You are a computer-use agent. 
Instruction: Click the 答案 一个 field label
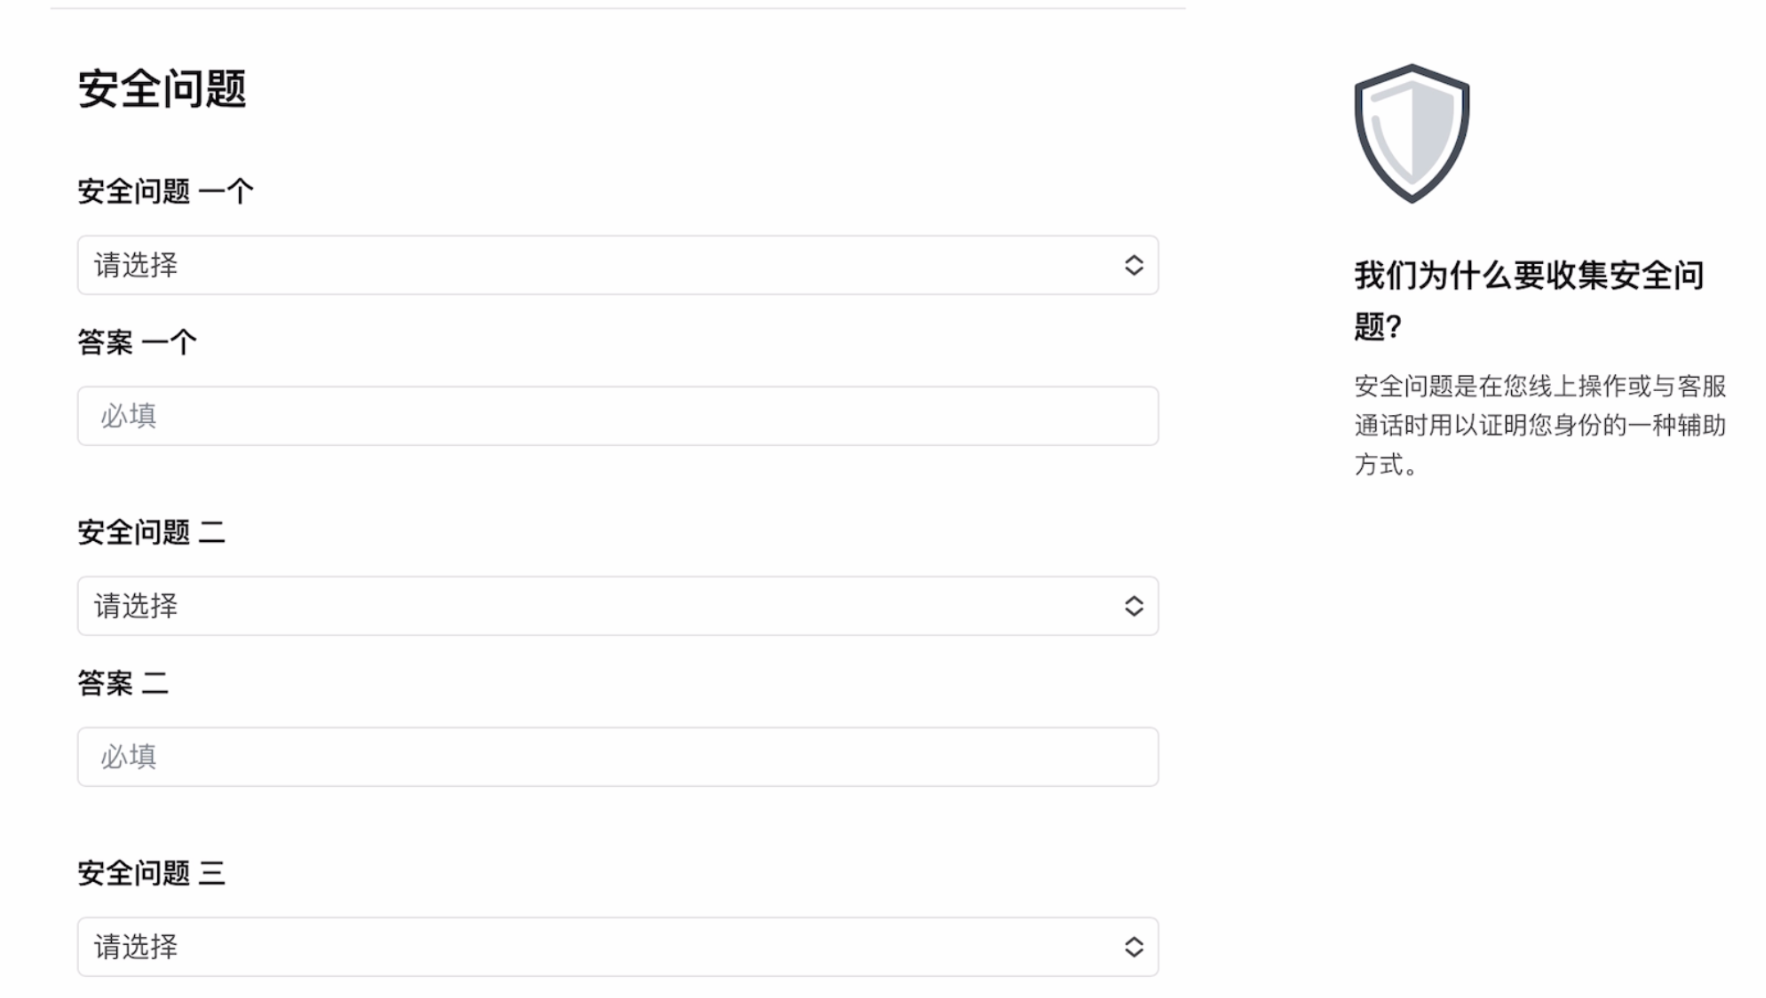click(137, 342)
